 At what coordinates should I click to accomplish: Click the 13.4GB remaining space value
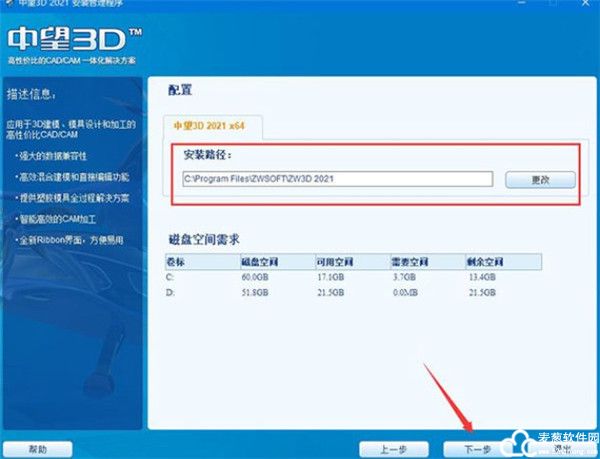[482, 277]
